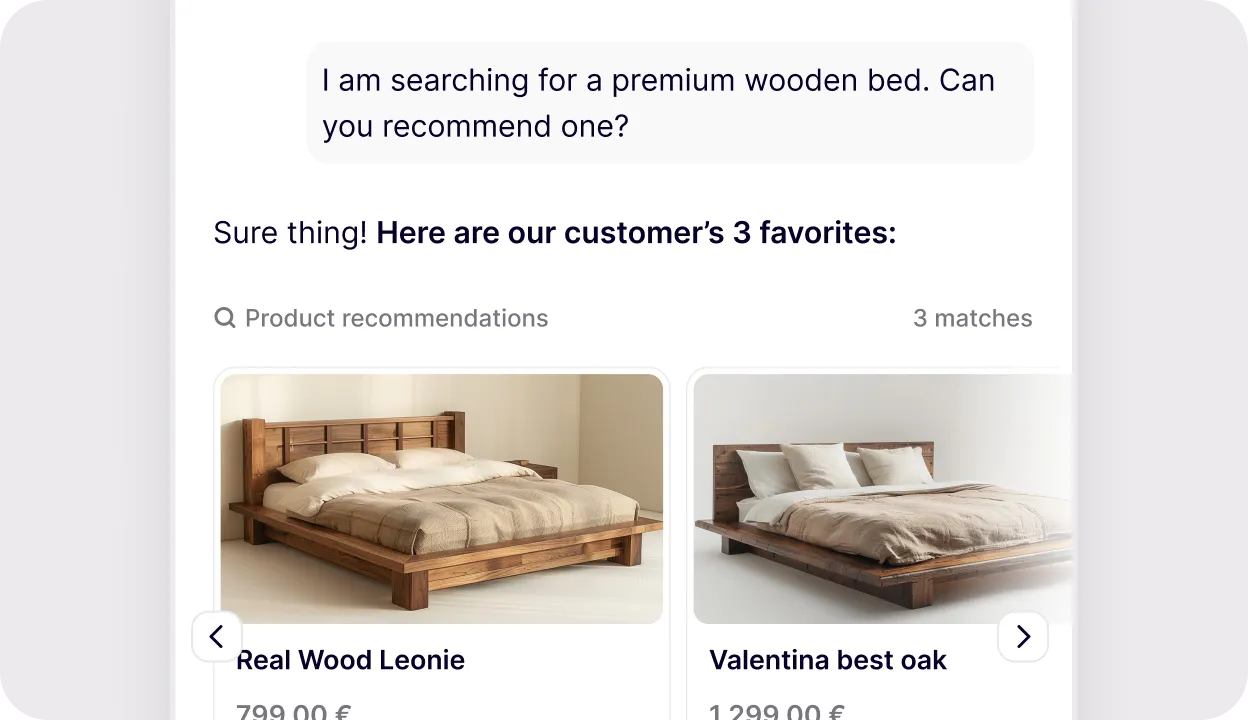The image size is (1248, 720).
Task: Collapse back using the left arrow control
Action: point(216,636)
